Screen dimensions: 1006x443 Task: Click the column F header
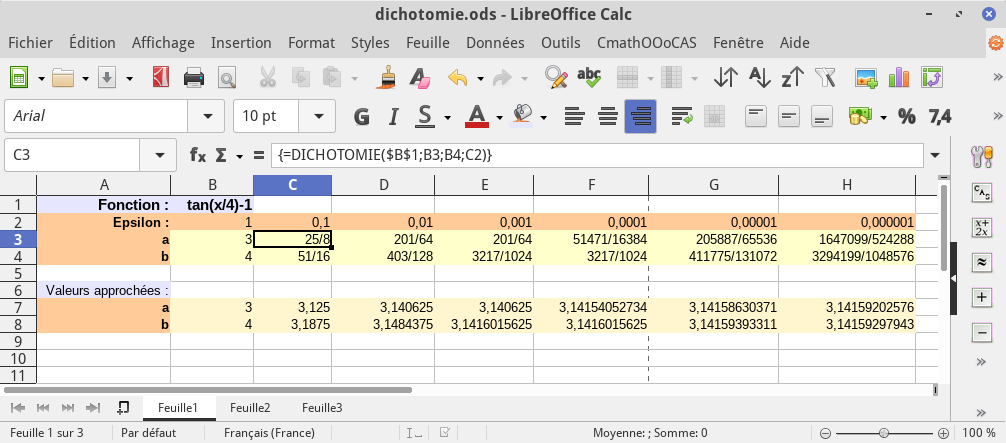pos(592,184)
